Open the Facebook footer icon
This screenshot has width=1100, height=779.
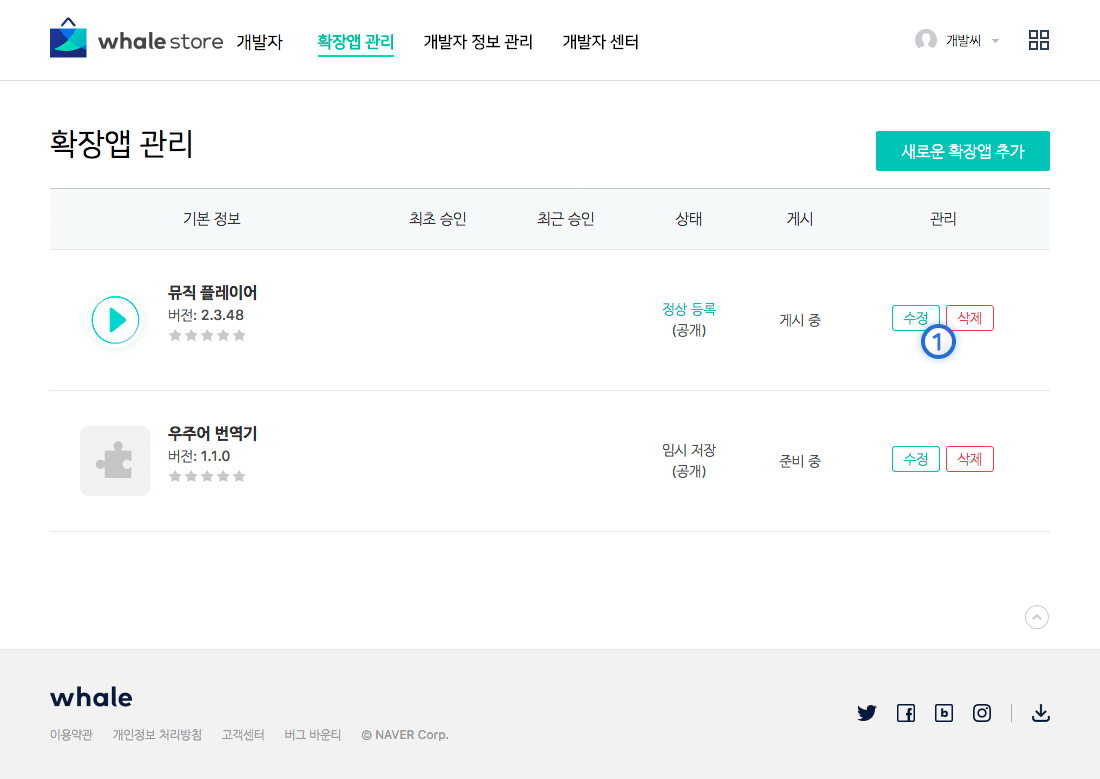click(x=906, y=713)
